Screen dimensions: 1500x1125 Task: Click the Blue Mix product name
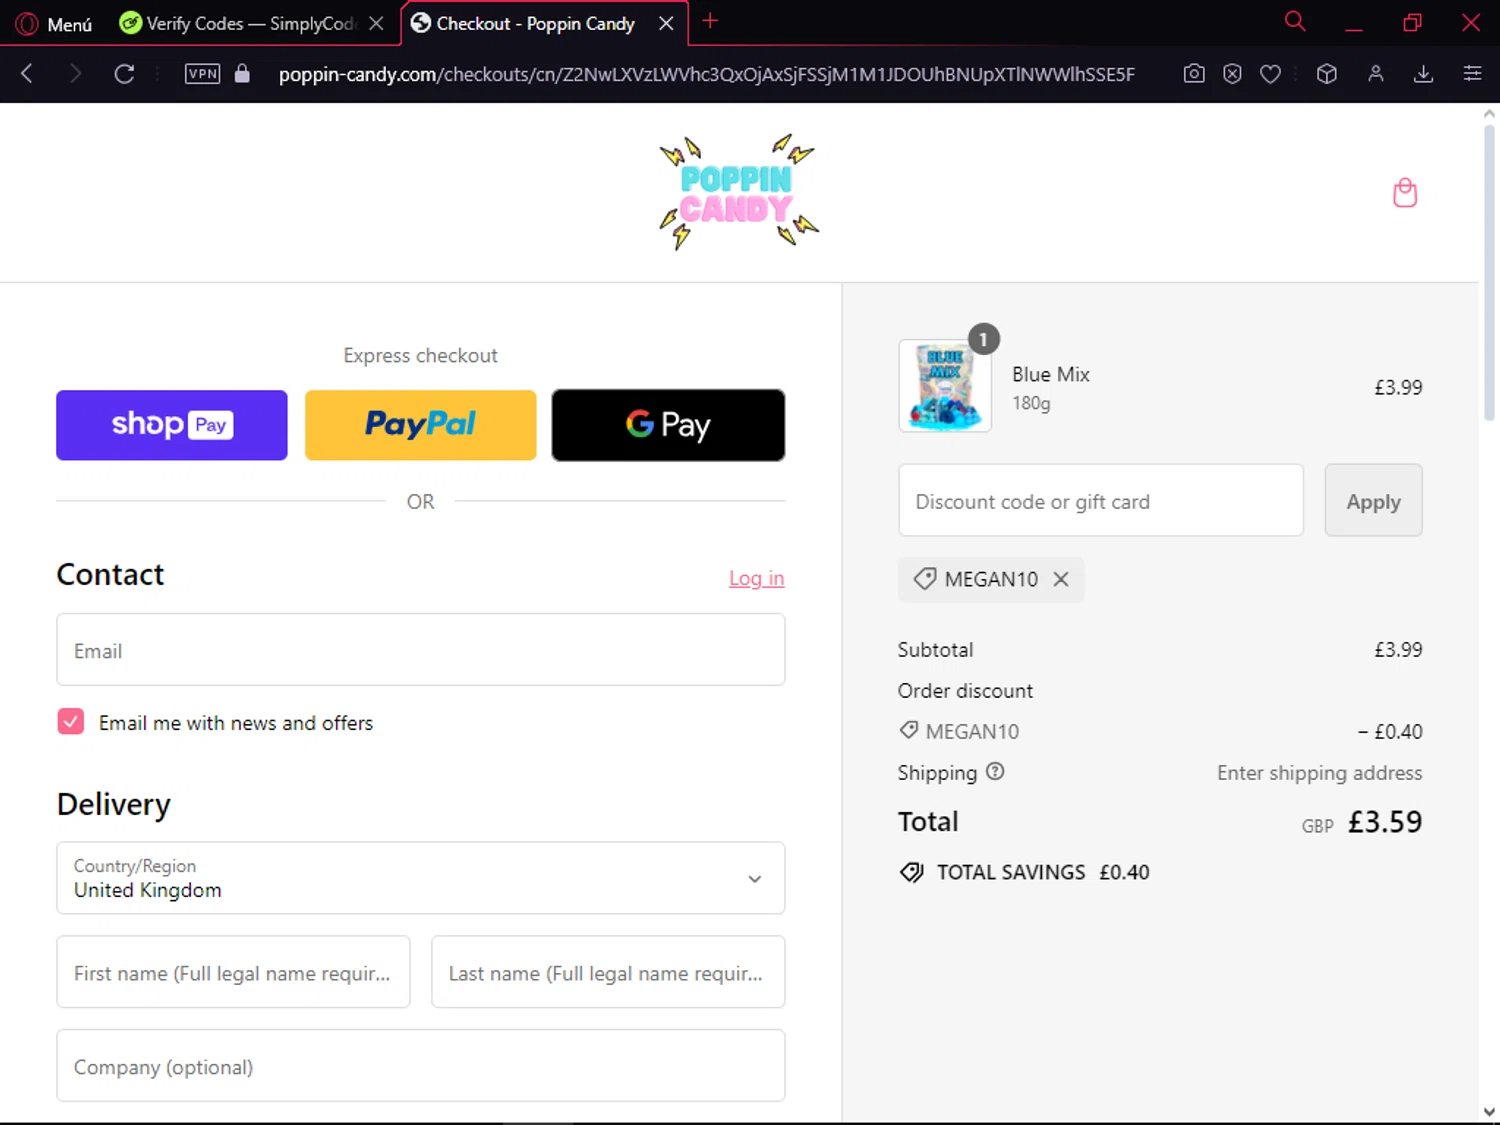(x=1051, y=374)
